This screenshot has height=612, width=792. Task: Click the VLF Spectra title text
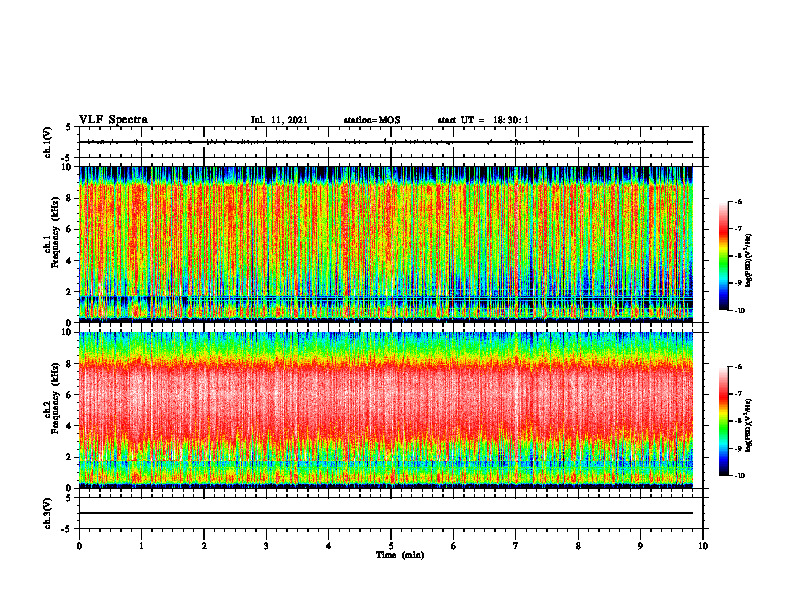coord(113,120)
